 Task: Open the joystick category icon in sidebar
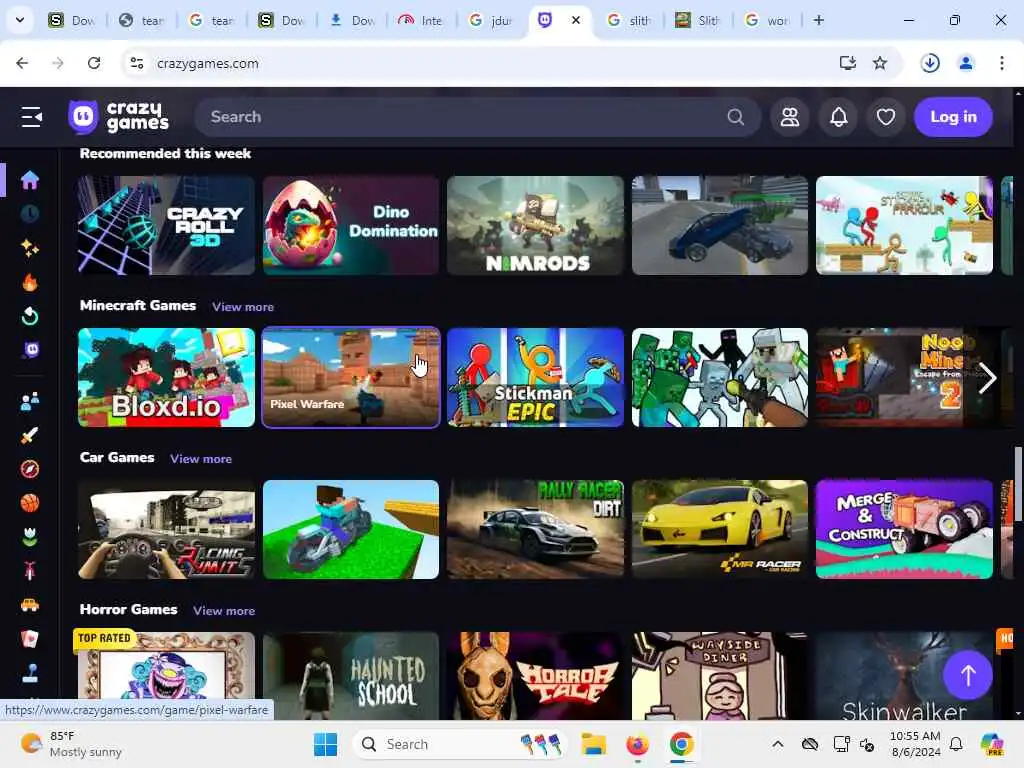29,673
